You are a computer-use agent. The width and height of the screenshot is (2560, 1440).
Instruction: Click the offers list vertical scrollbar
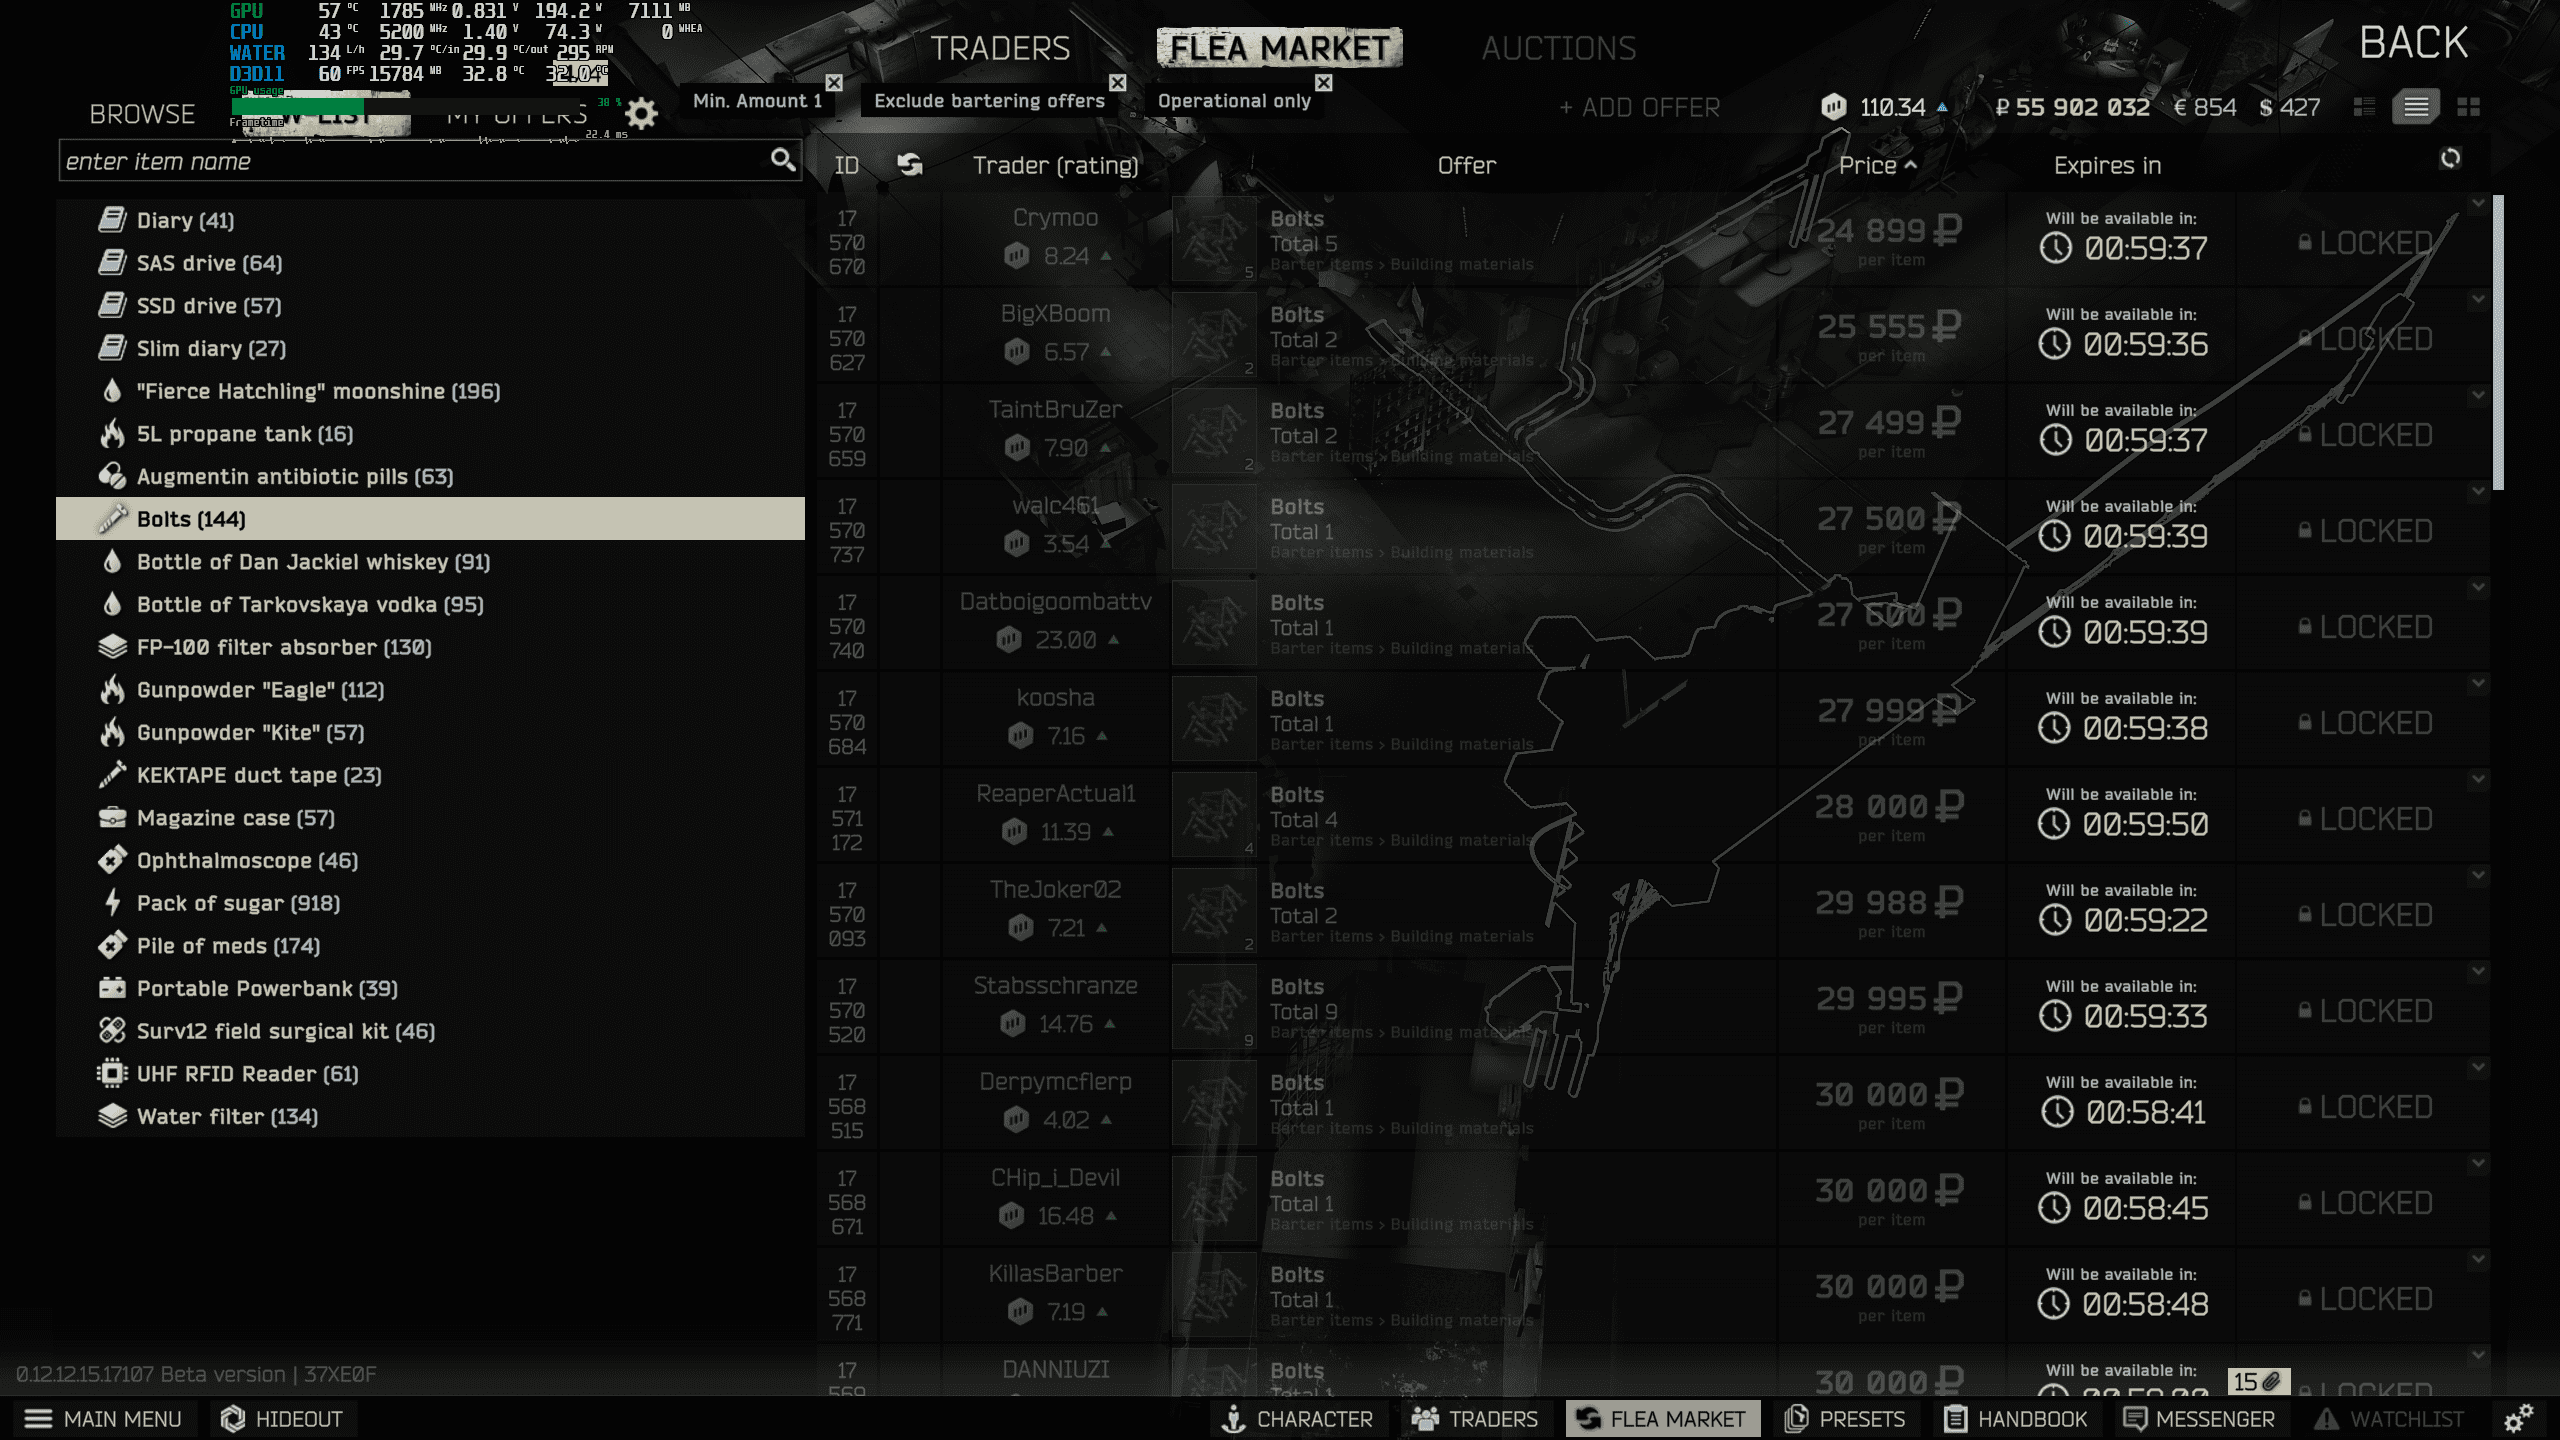click(2498, 343)
